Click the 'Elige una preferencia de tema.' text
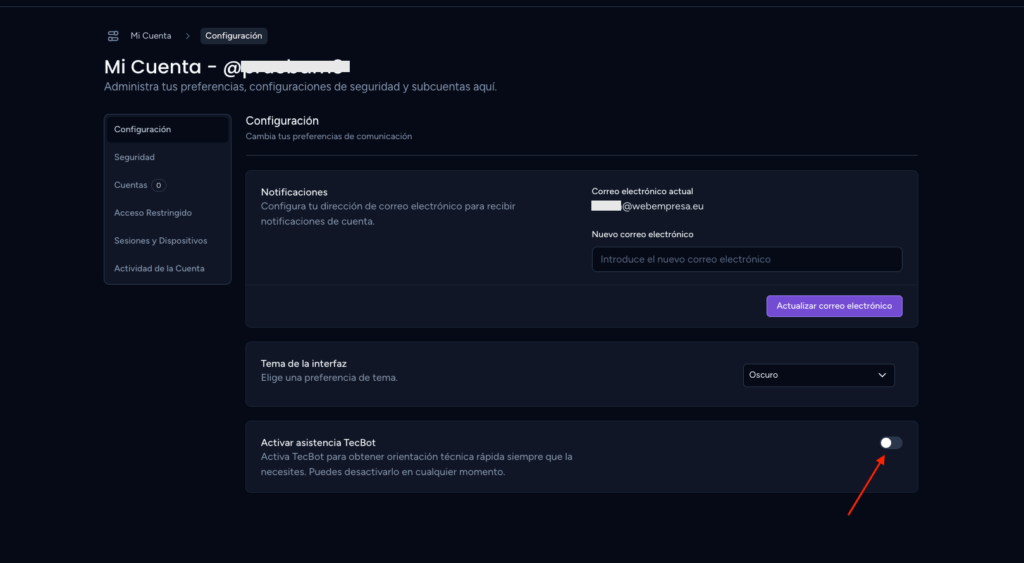The width and height of the screenshot is (1024, 563). pyautogui.click(x=329, y=378)
